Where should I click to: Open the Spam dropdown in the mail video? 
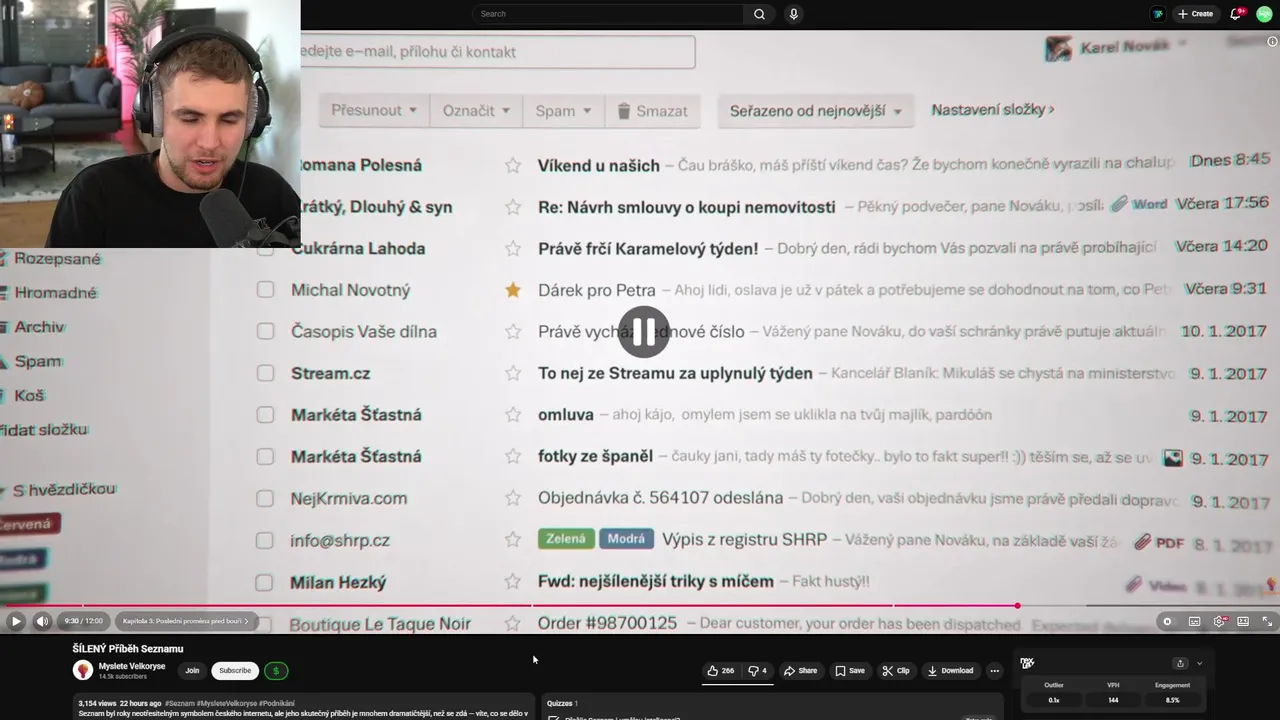click(x=563, y=111)
